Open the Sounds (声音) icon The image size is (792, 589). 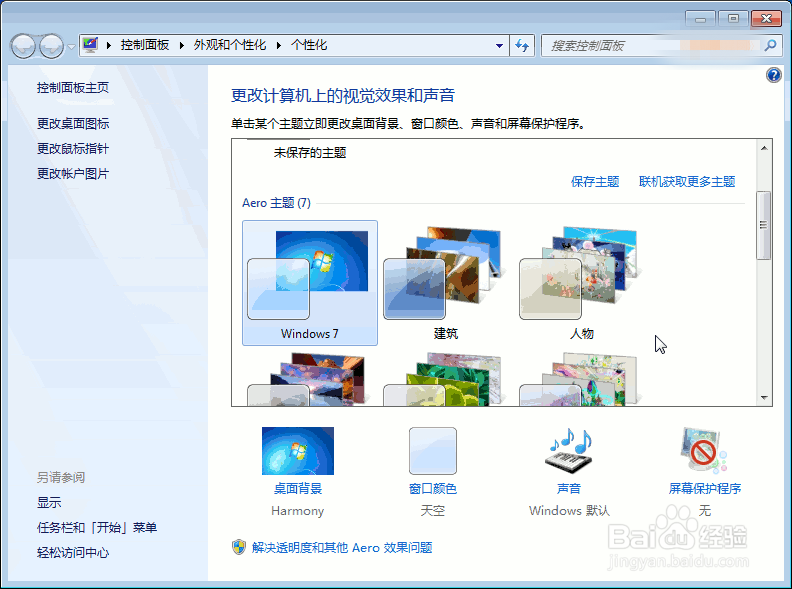[569, 451]
